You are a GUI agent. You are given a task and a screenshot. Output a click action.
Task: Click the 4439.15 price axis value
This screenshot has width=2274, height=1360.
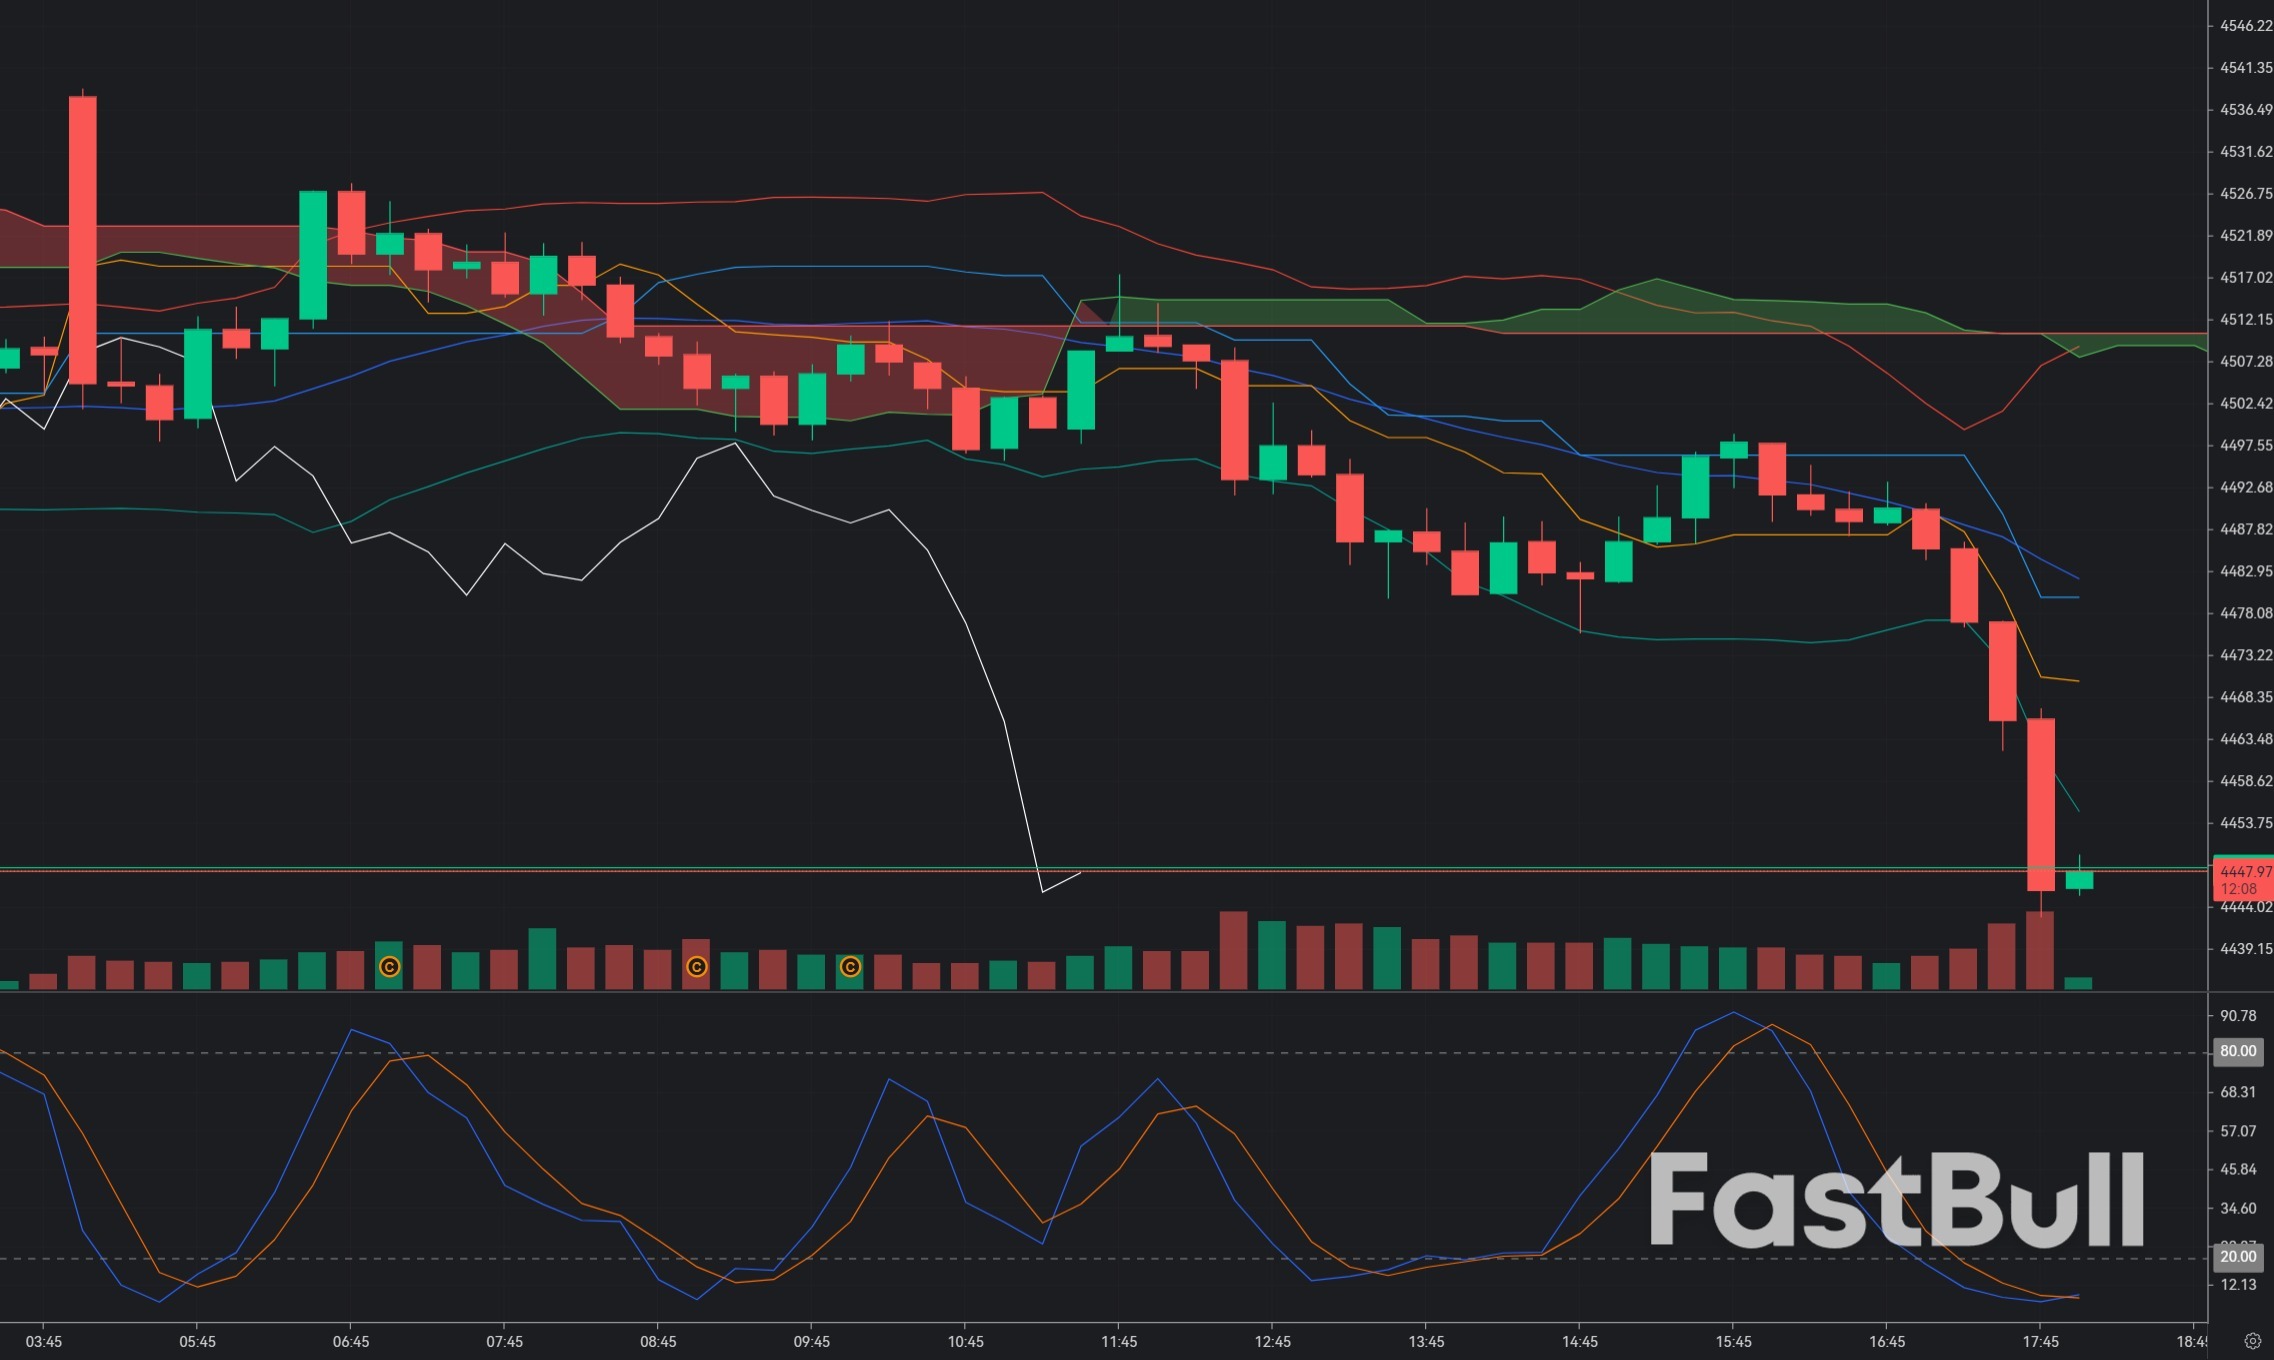pyautogui.click(x=2246, y=949)
